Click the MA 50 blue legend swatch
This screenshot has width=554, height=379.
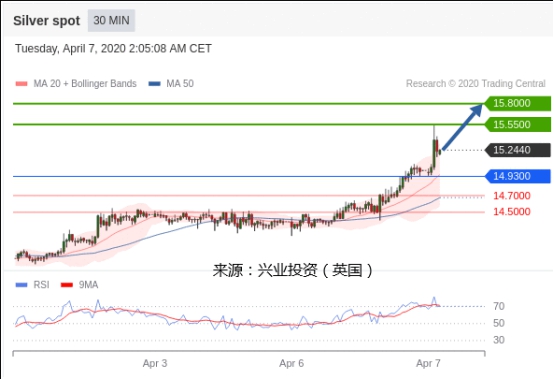click(154, 84)
